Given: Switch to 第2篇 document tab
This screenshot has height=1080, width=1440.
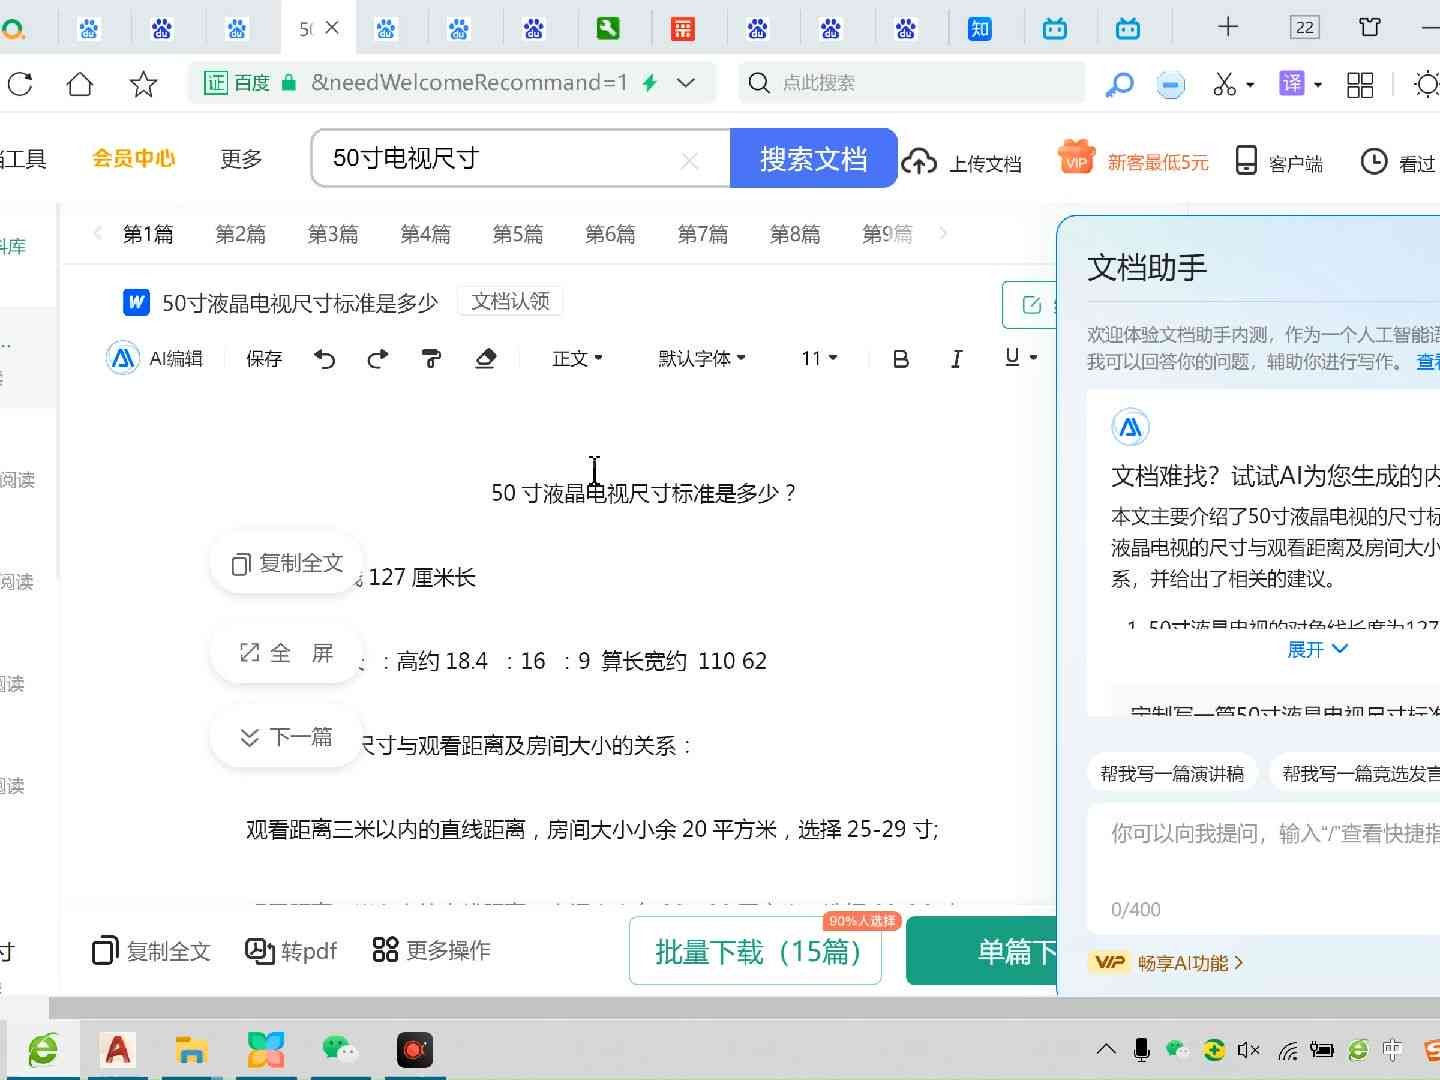Looking at the screenshot, I should click(241, 234).
